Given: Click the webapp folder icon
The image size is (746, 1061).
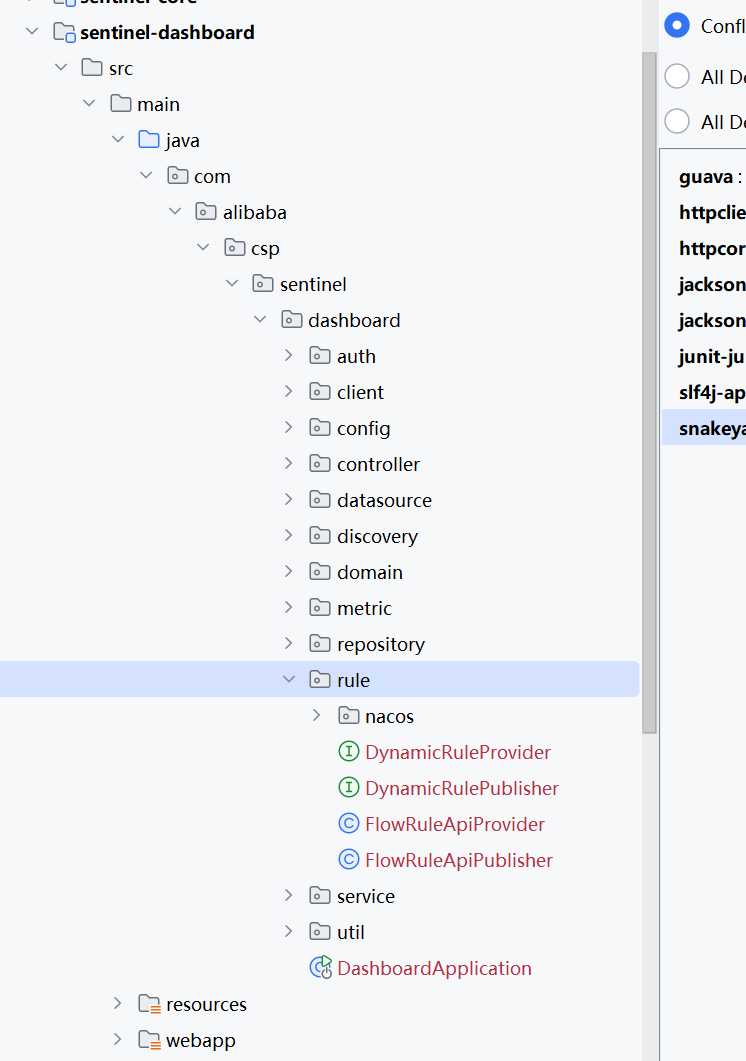Looking at the screenshot, I should pyautogui.click(x=149, y=1039).
